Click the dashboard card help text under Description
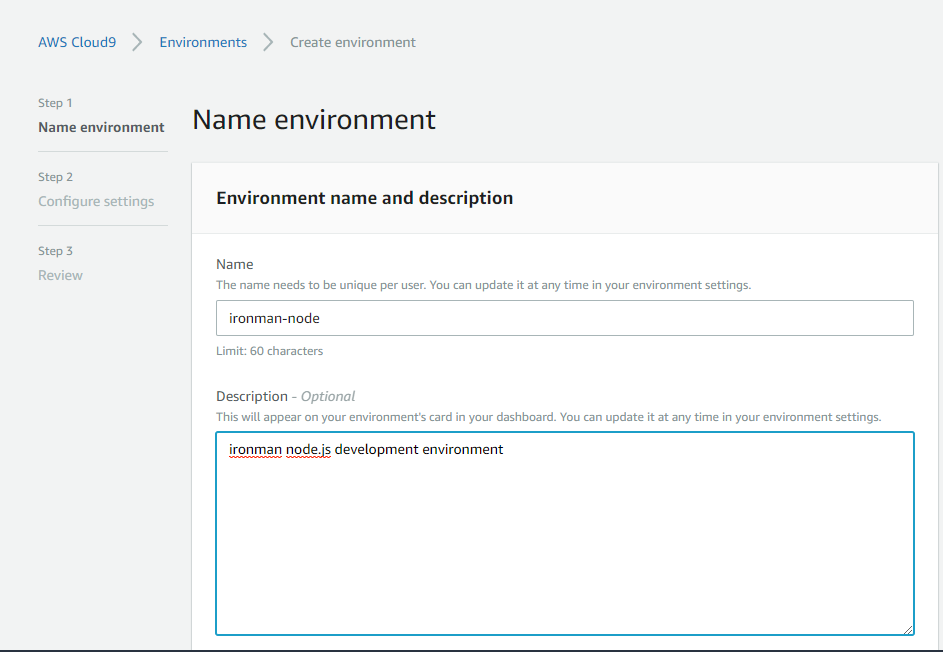 tap(548, 416)
